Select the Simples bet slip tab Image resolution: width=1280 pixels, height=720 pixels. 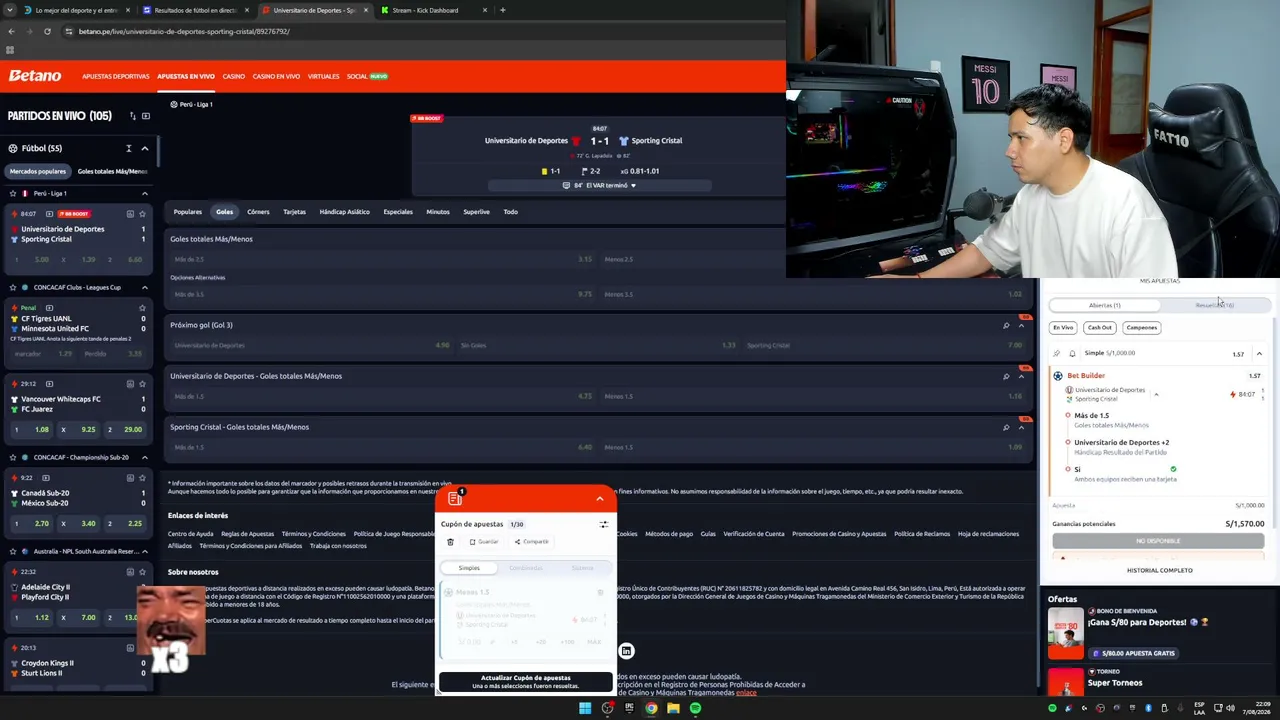[x=469, y=568]
